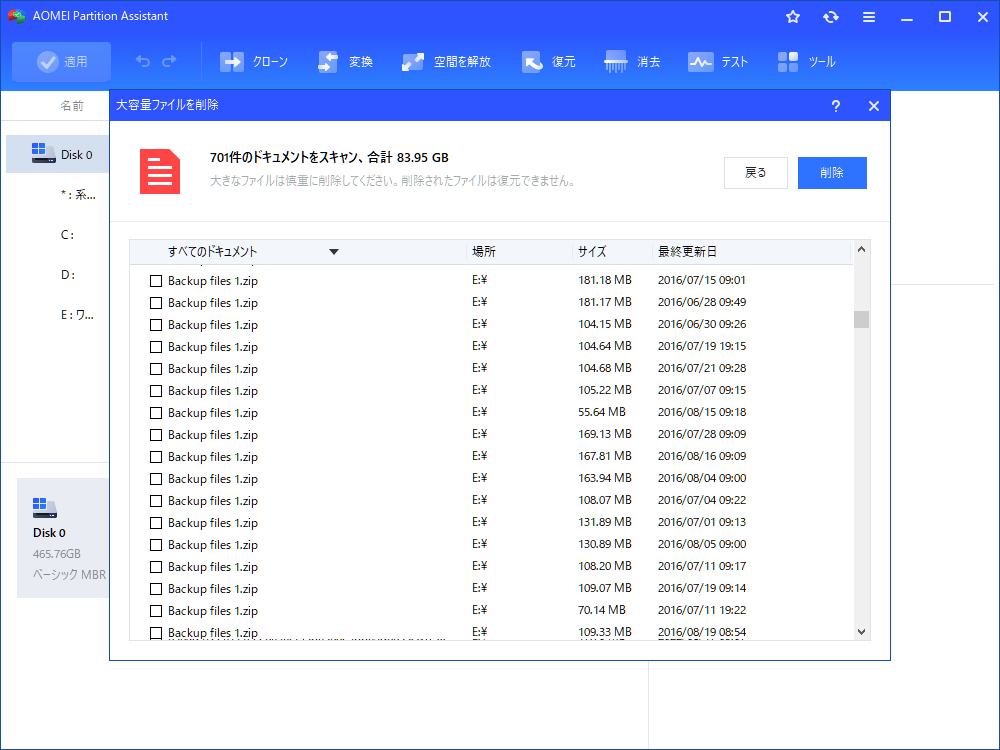This screenshot has height=750, width=1000.
Task: Open the Test (テスト) tool
Action: (717, 62)
